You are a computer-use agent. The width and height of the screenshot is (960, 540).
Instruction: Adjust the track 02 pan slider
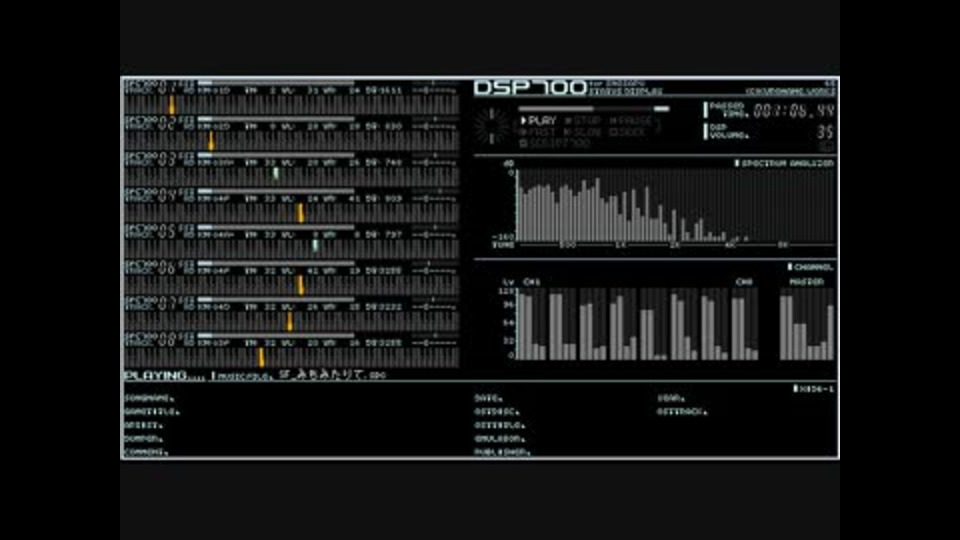pos(434,126)
